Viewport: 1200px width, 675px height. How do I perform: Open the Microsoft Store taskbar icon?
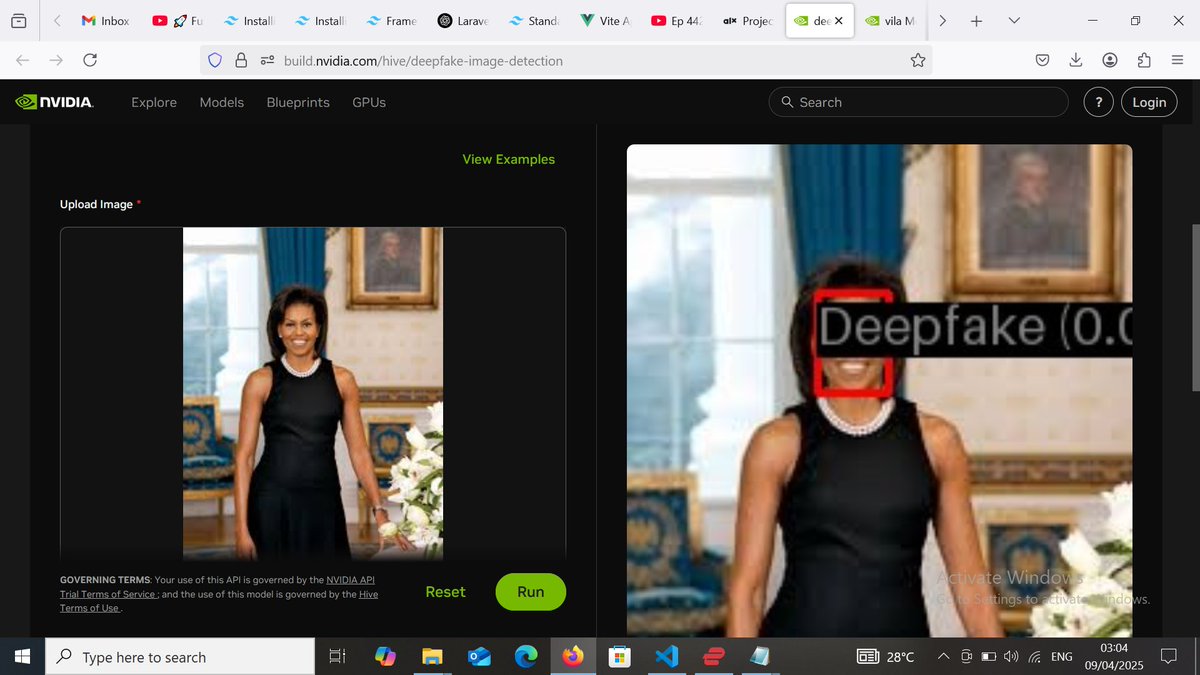[x=619, y=657]
